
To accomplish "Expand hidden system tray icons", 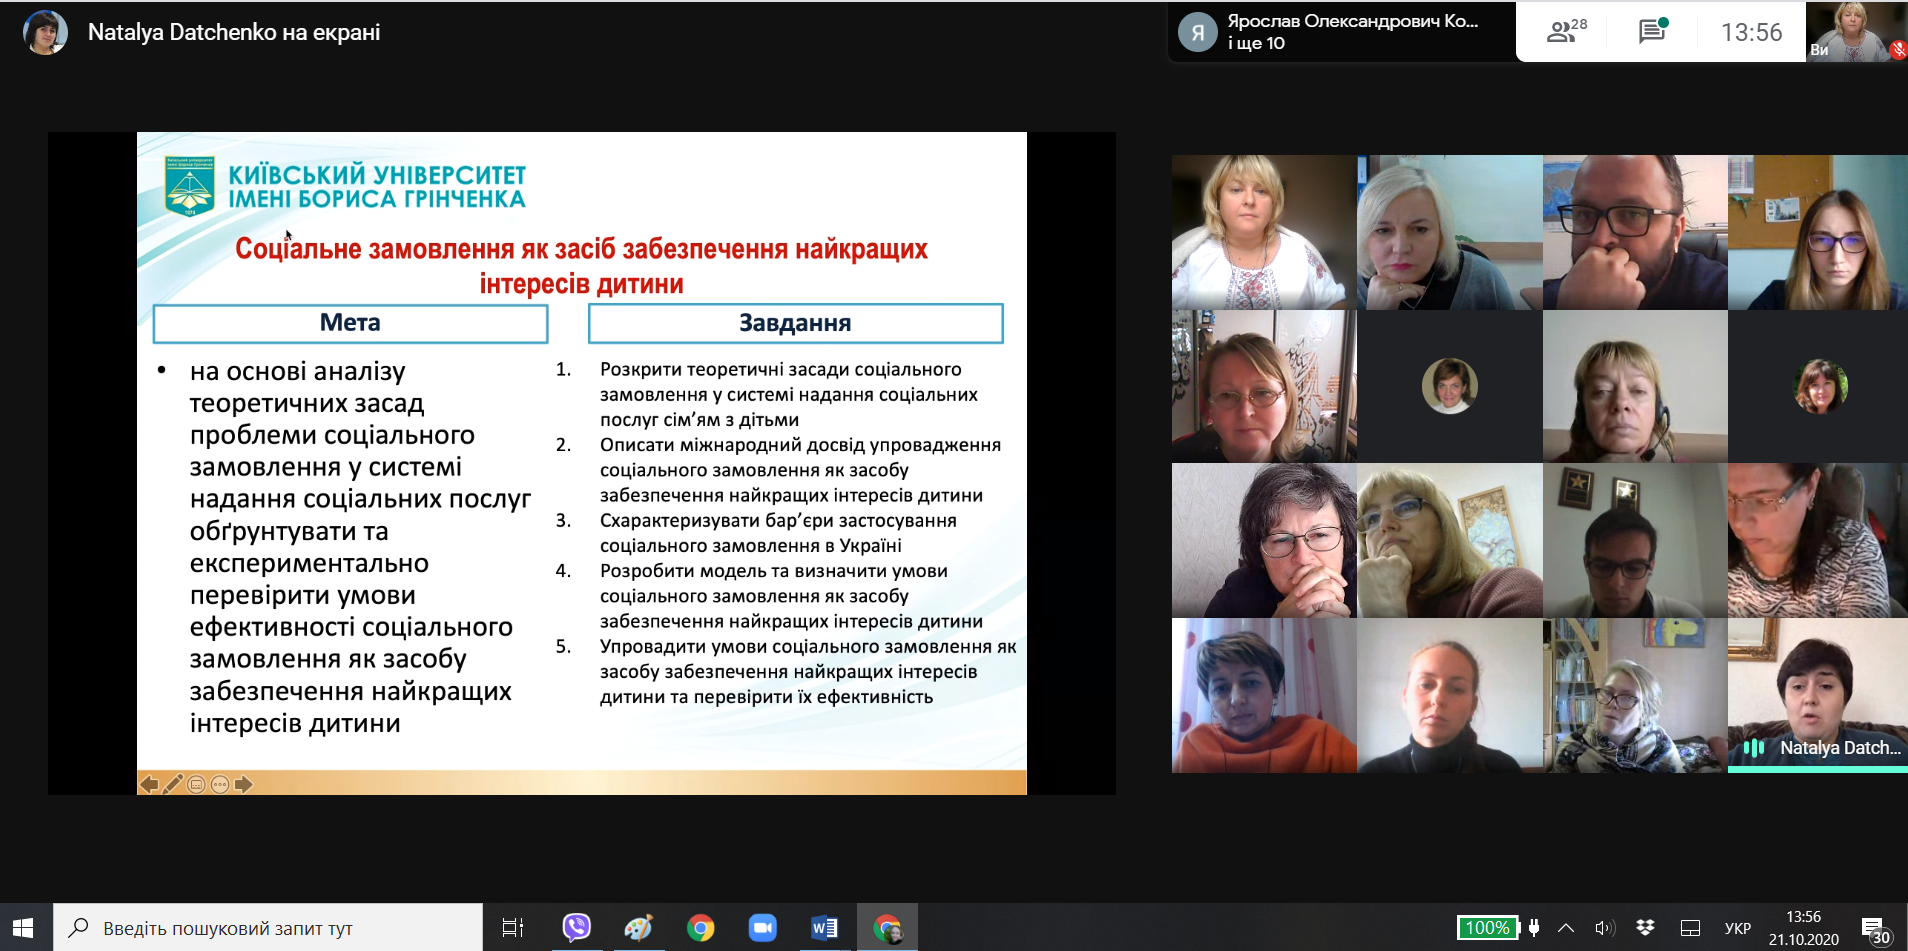I will pos(1566,928).
